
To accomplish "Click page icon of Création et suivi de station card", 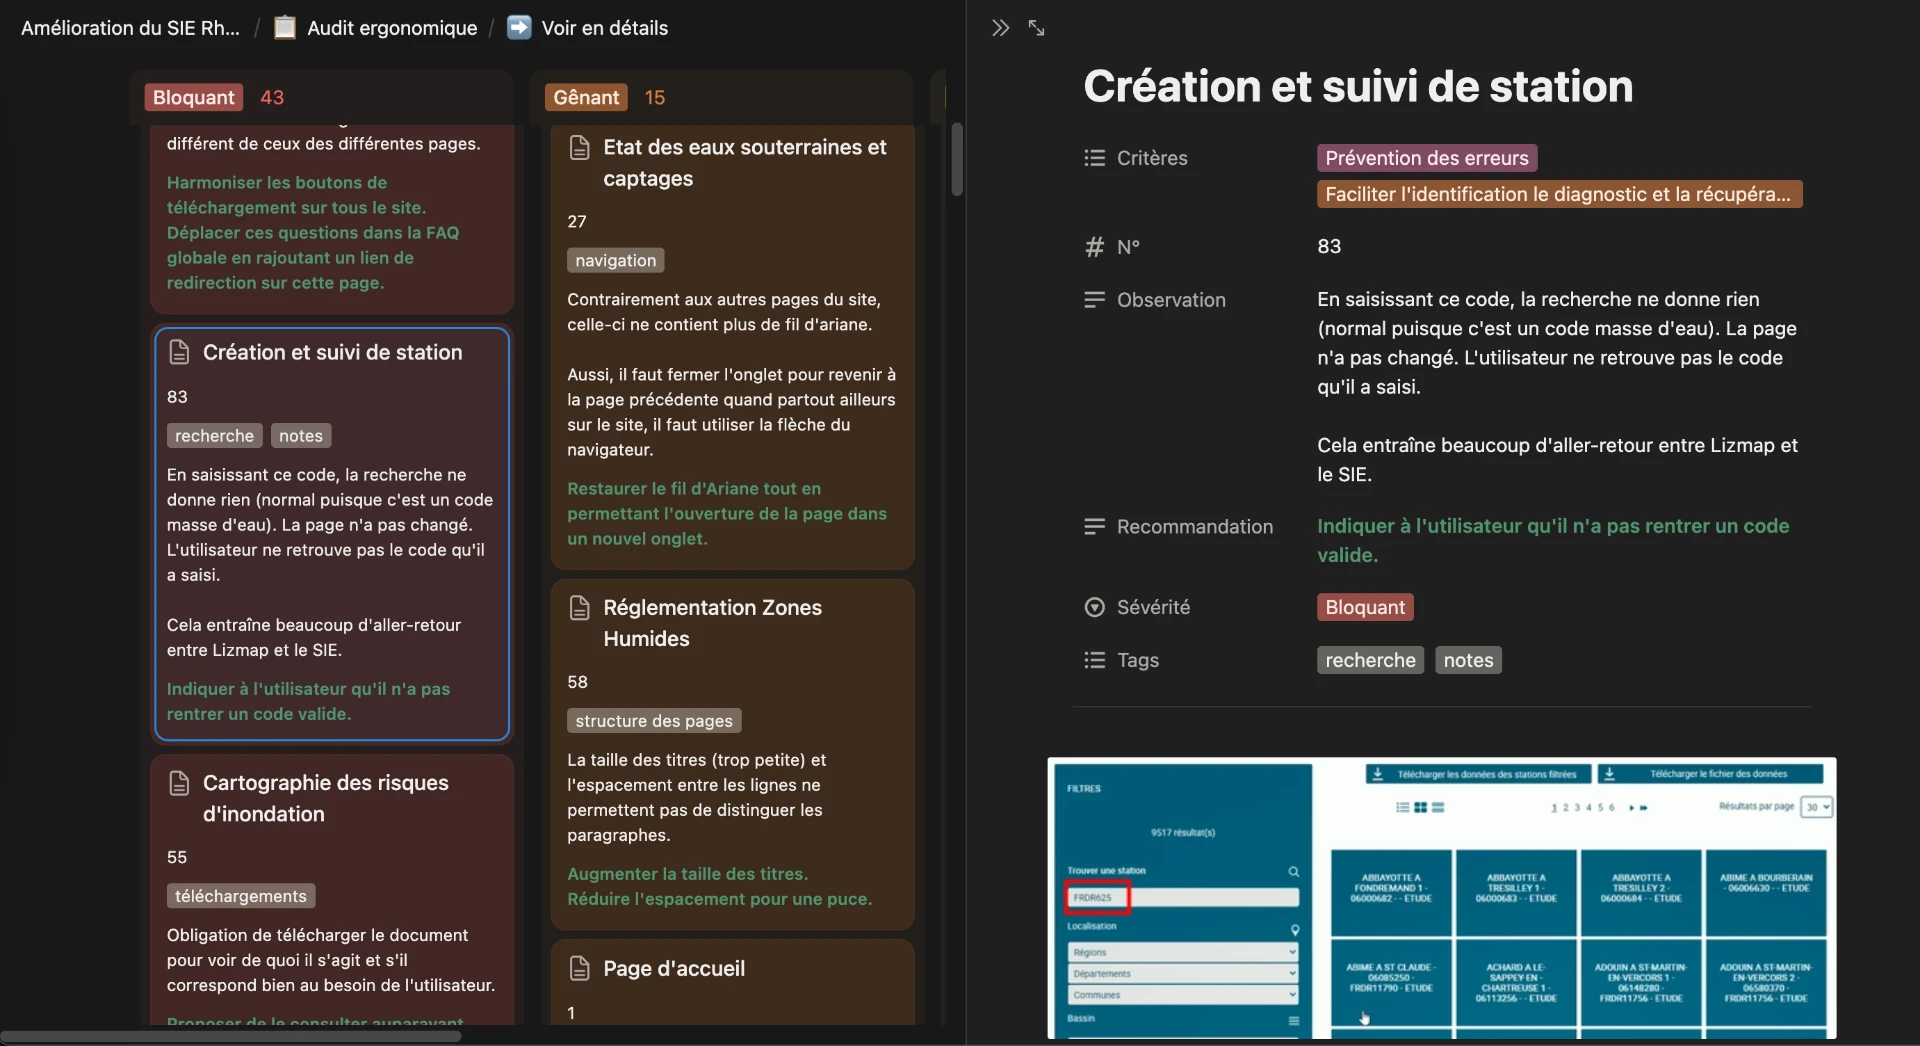I will pyautogui.click(x=179, y=352).
